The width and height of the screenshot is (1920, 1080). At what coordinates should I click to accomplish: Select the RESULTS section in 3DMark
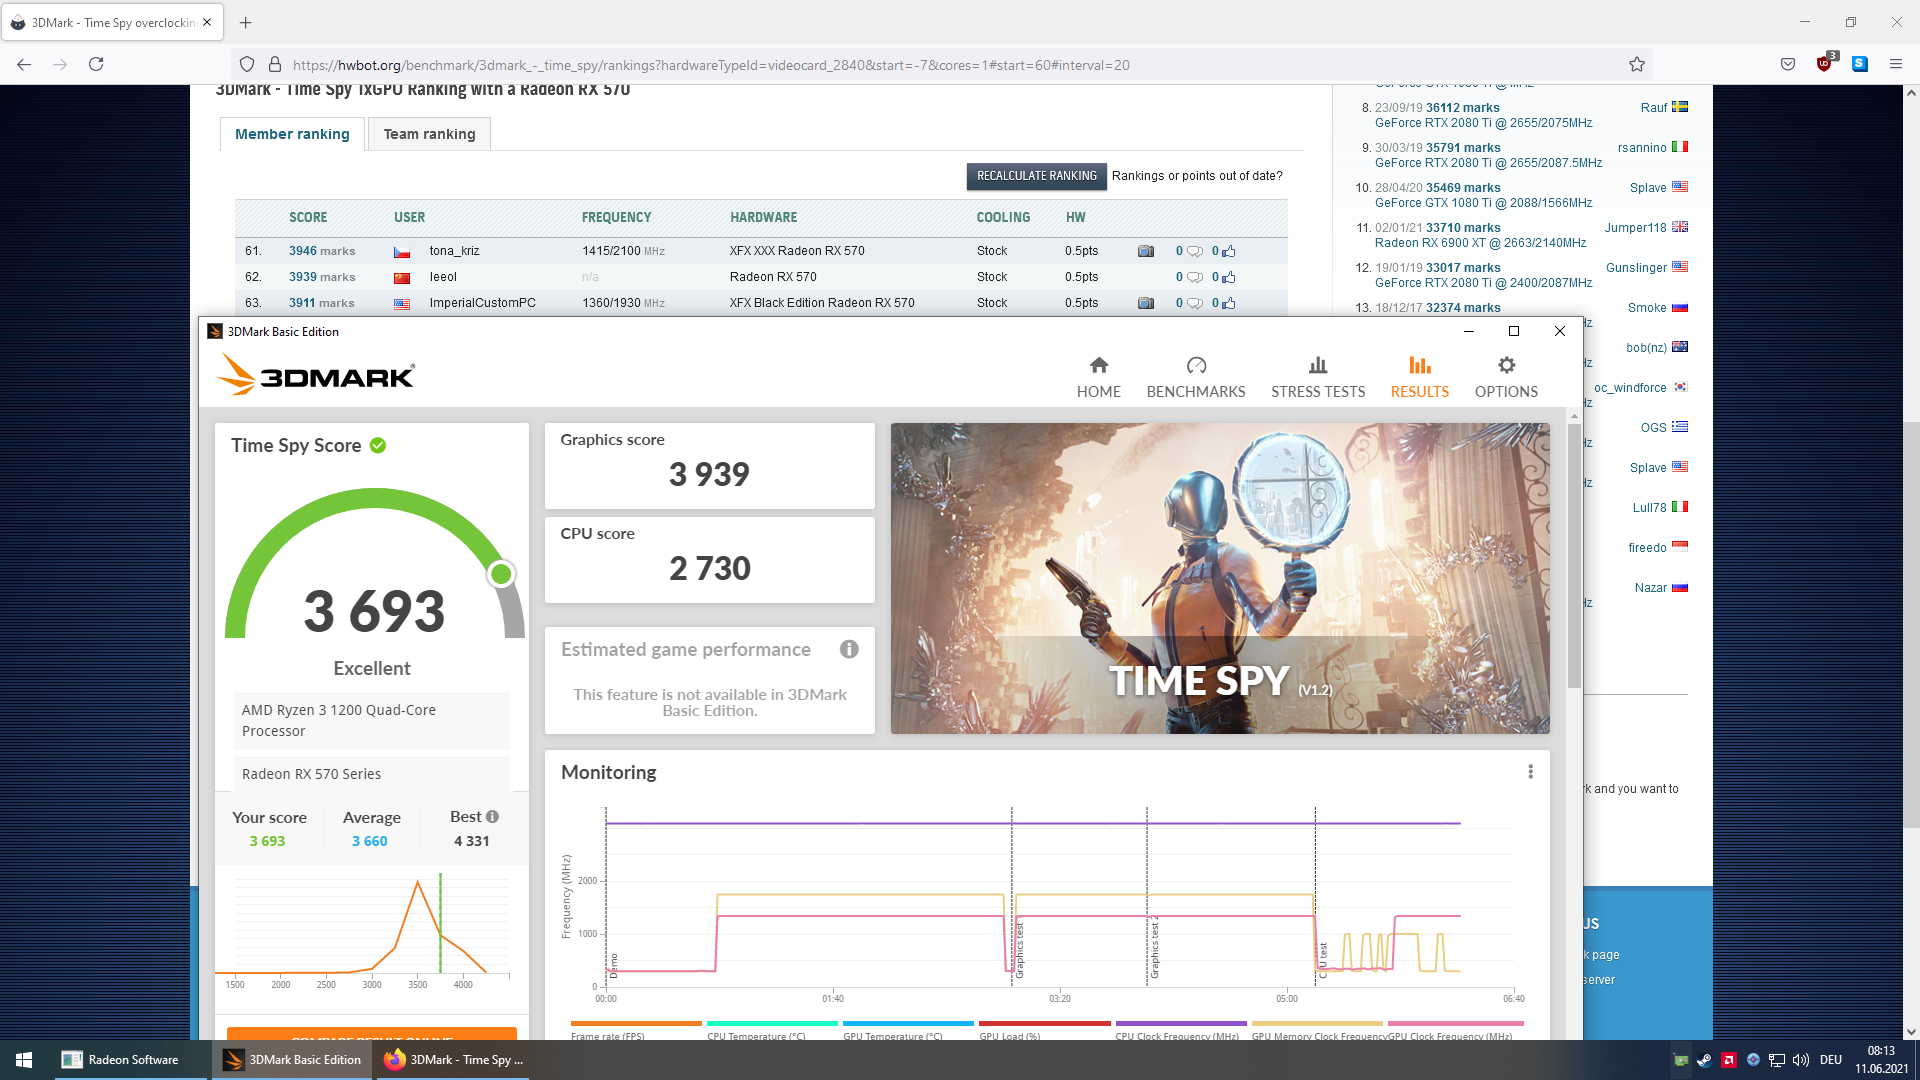[1419, 377]
